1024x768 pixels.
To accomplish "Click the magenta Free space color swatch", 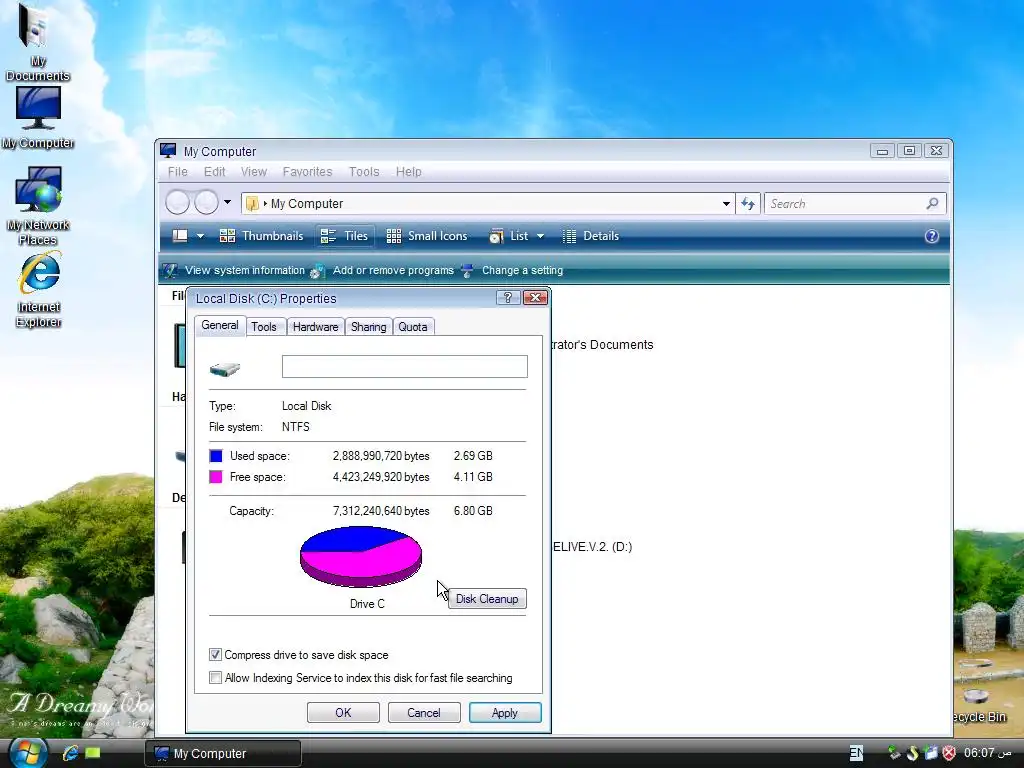I will click(x=216, y=477).
